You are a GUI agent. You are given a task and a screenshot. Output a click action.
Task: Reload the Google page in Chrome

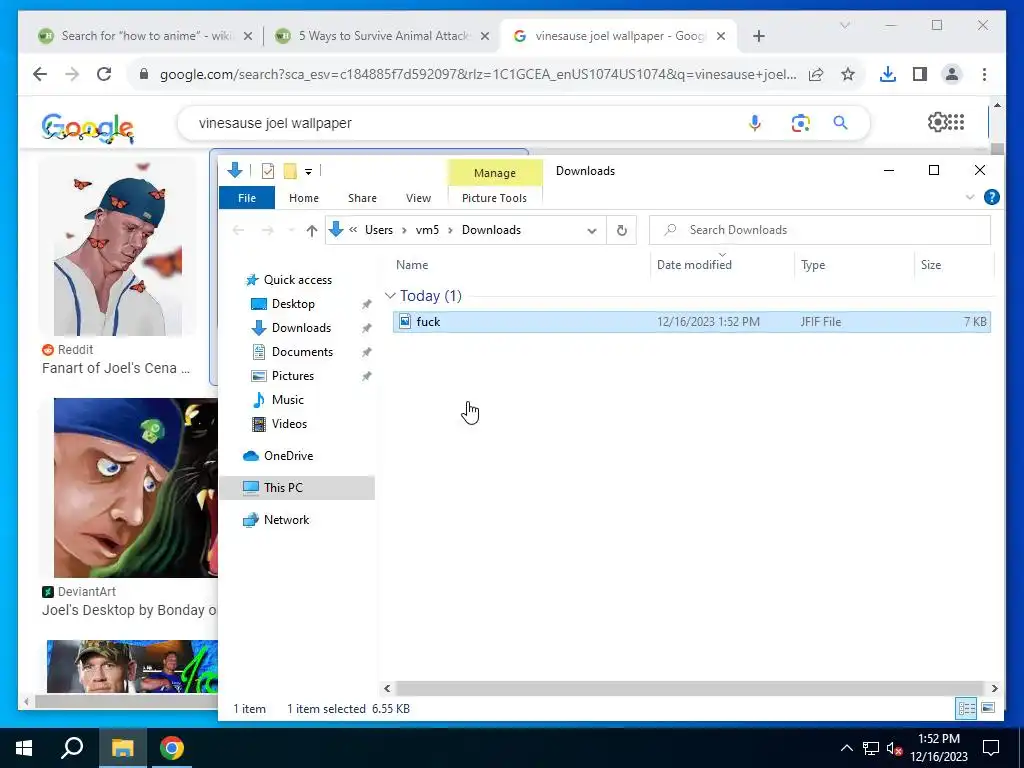[x=104, y=74]
